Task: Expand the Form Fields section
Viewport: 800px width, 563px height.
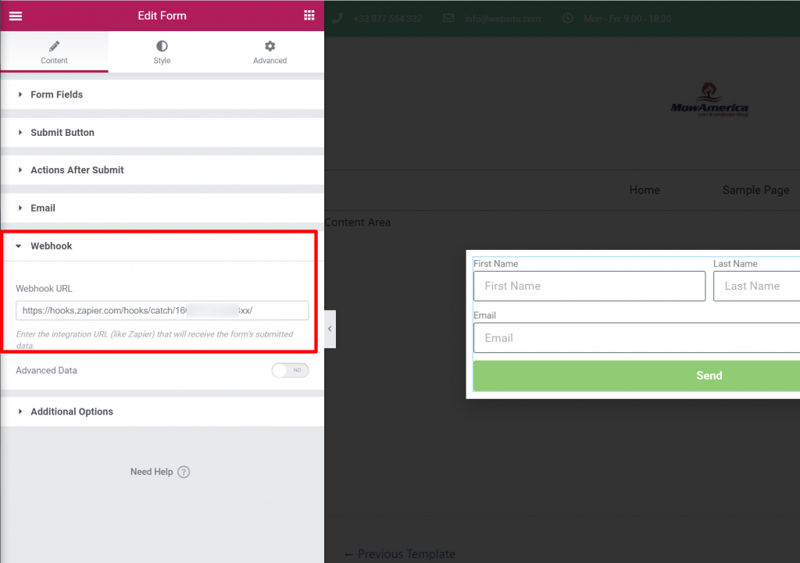Action: coord(162,94)
